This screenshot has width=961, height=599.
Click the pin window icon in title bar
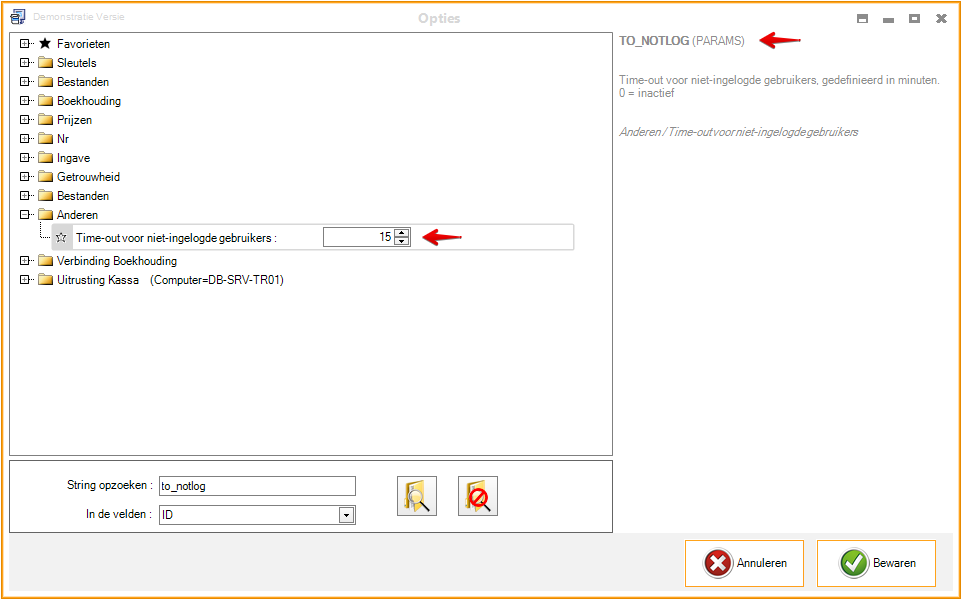862,18
